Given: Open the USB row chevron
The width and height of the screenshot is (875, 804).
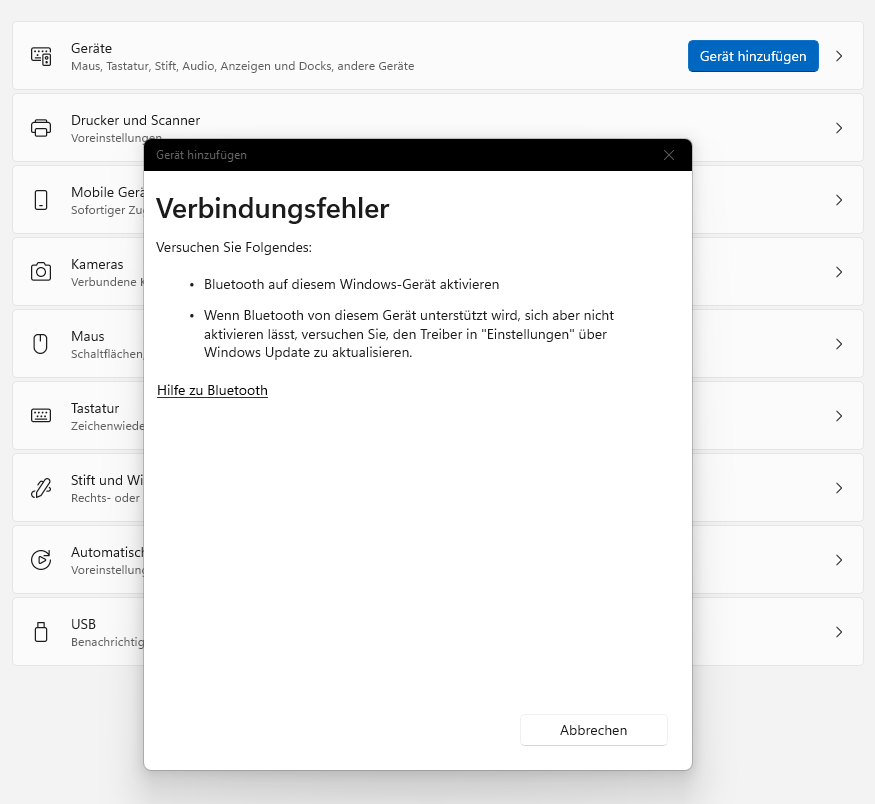Looking at the screenshot, I should 839,632.
